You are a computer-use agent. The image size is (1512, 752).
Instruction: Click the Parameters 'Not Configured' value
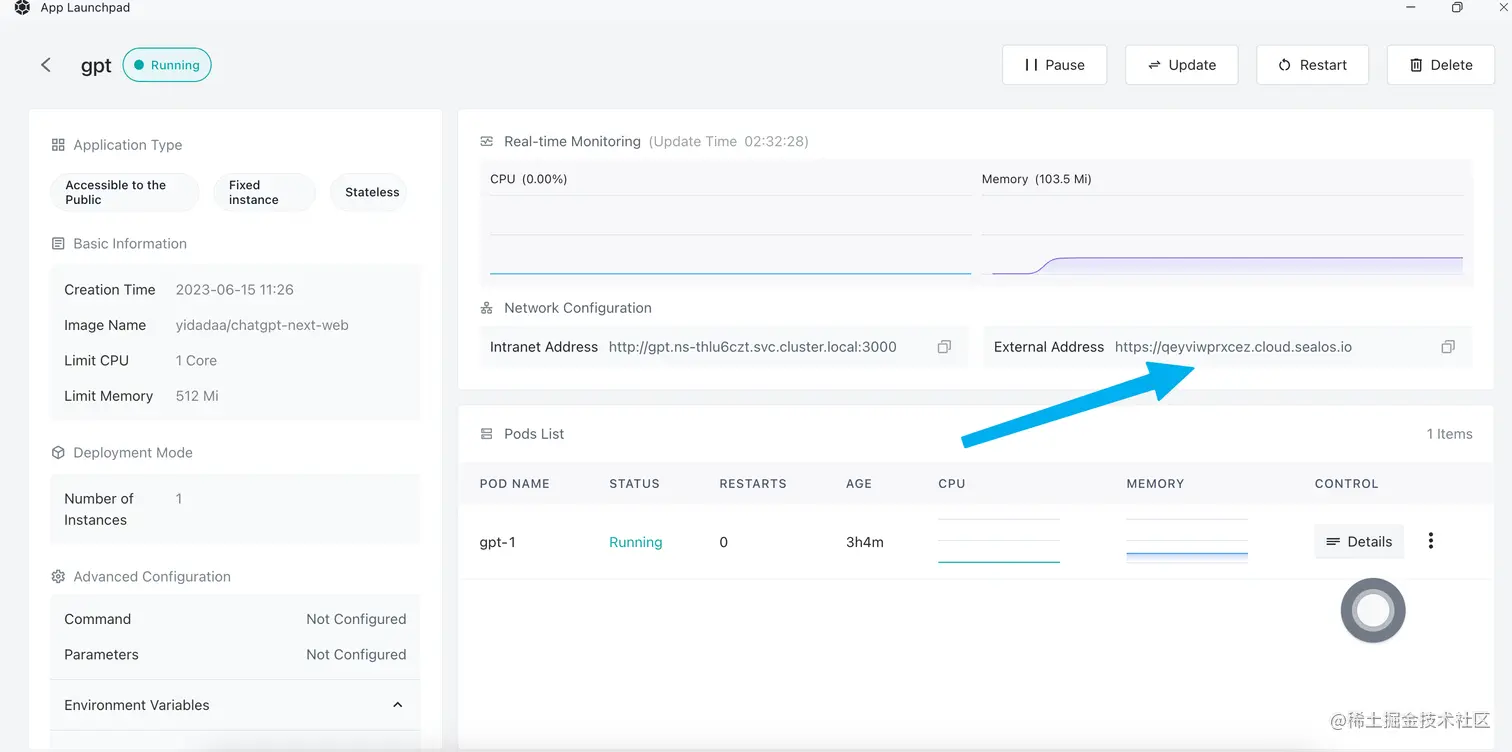pos(356,654)
